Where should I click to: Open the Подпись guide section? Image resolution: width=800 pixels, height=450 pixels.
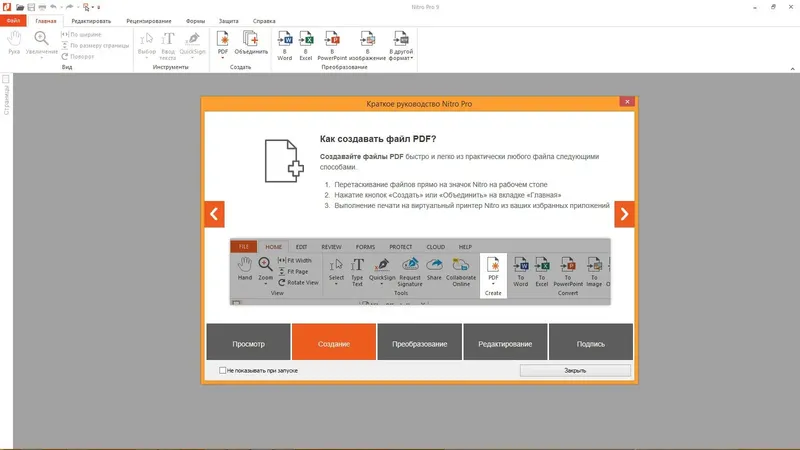coord(591,342)
